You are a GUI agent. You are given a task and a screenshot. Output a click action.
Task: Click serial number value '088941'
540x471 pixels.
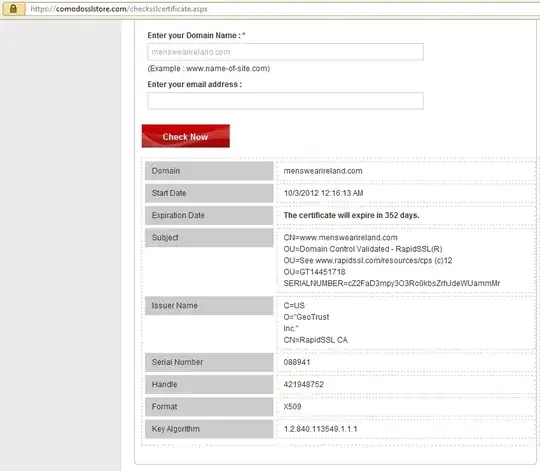point(297,362)
